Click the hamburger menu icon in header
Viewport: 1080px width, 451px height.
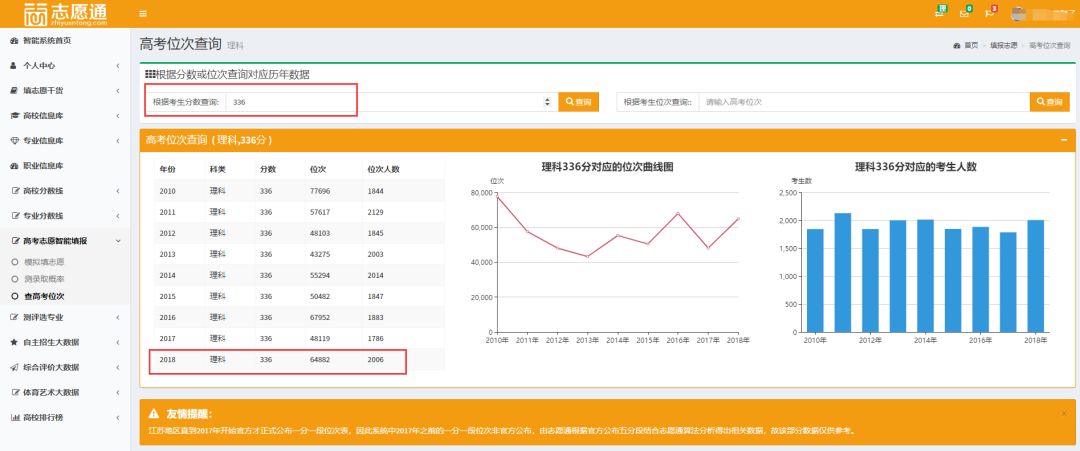[x=143, y=13]
